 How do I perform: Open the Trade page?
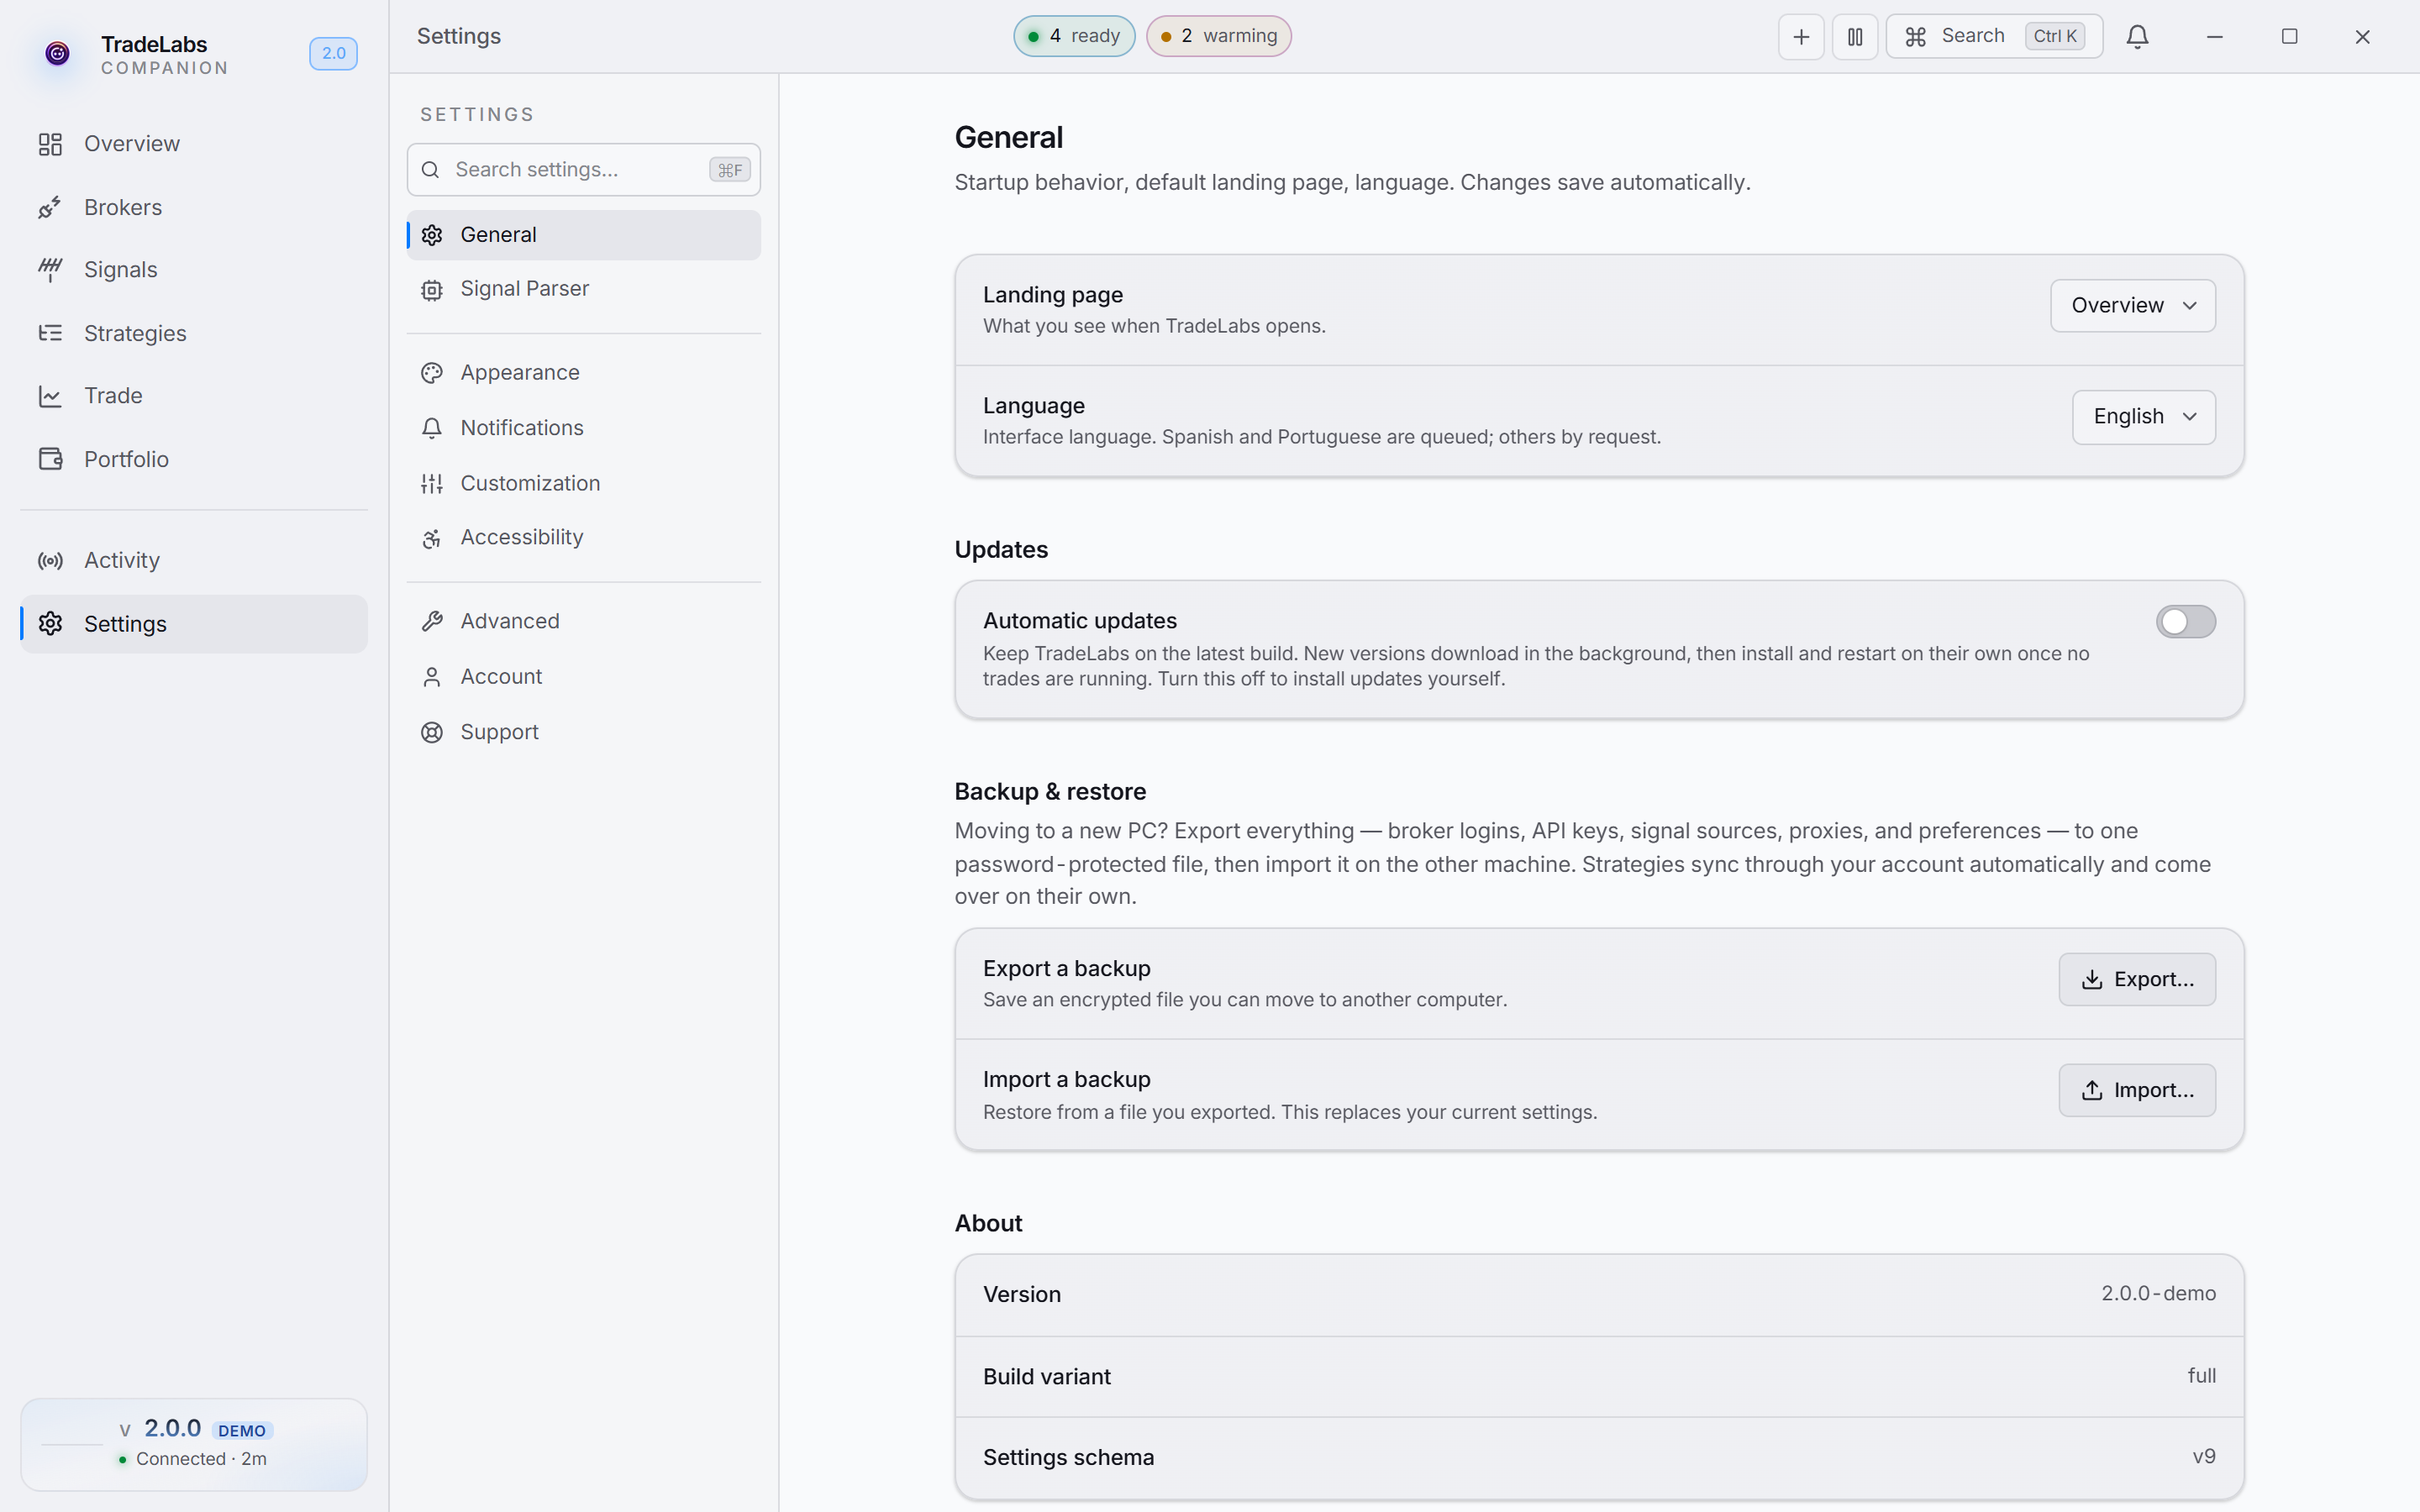tap(194, 396)
